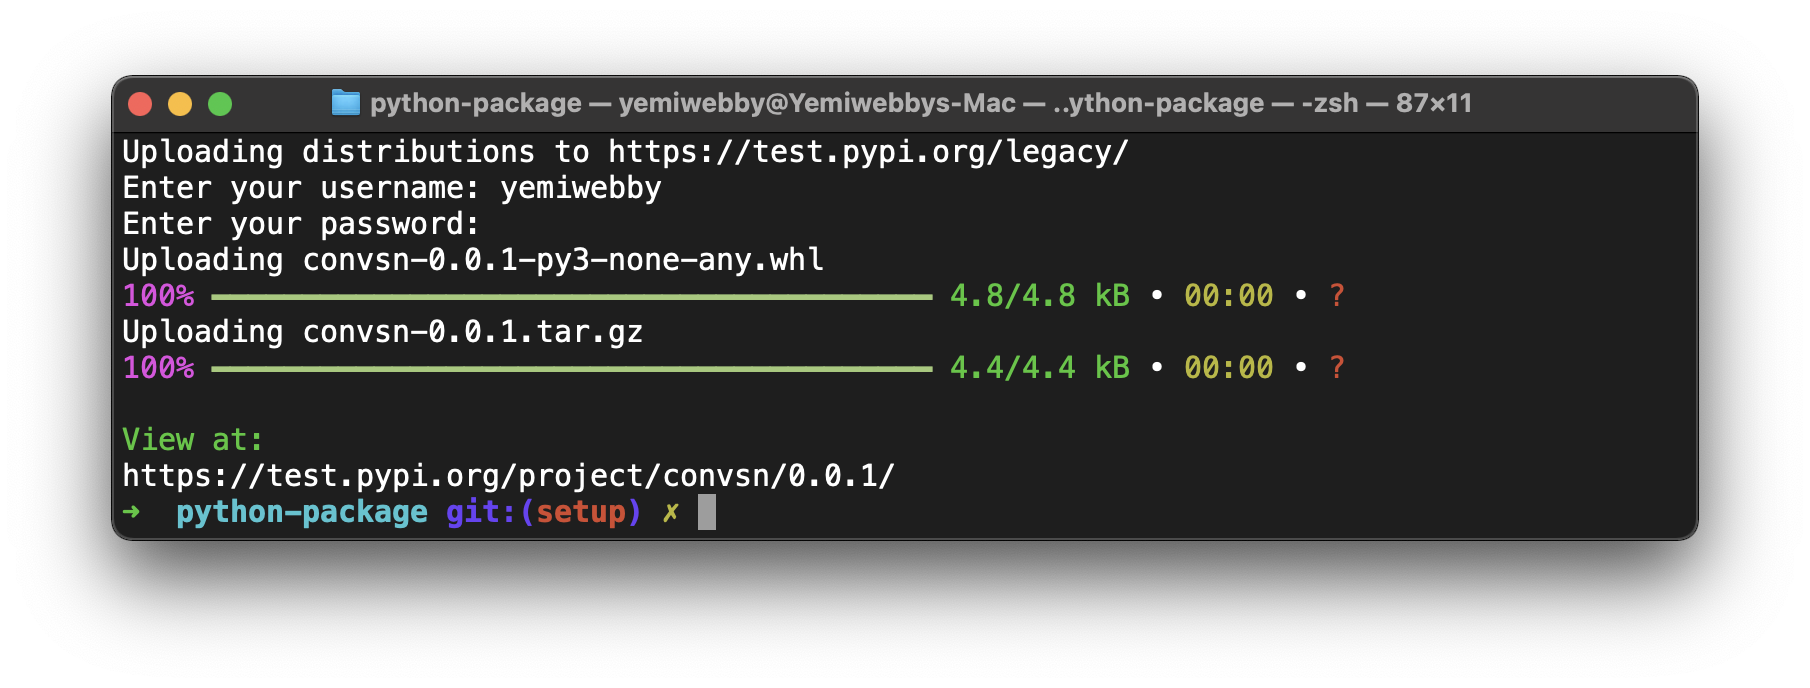Click the yellow git dirty x marker
This screenshot has height=688, width=1810.
click(670, 512)
